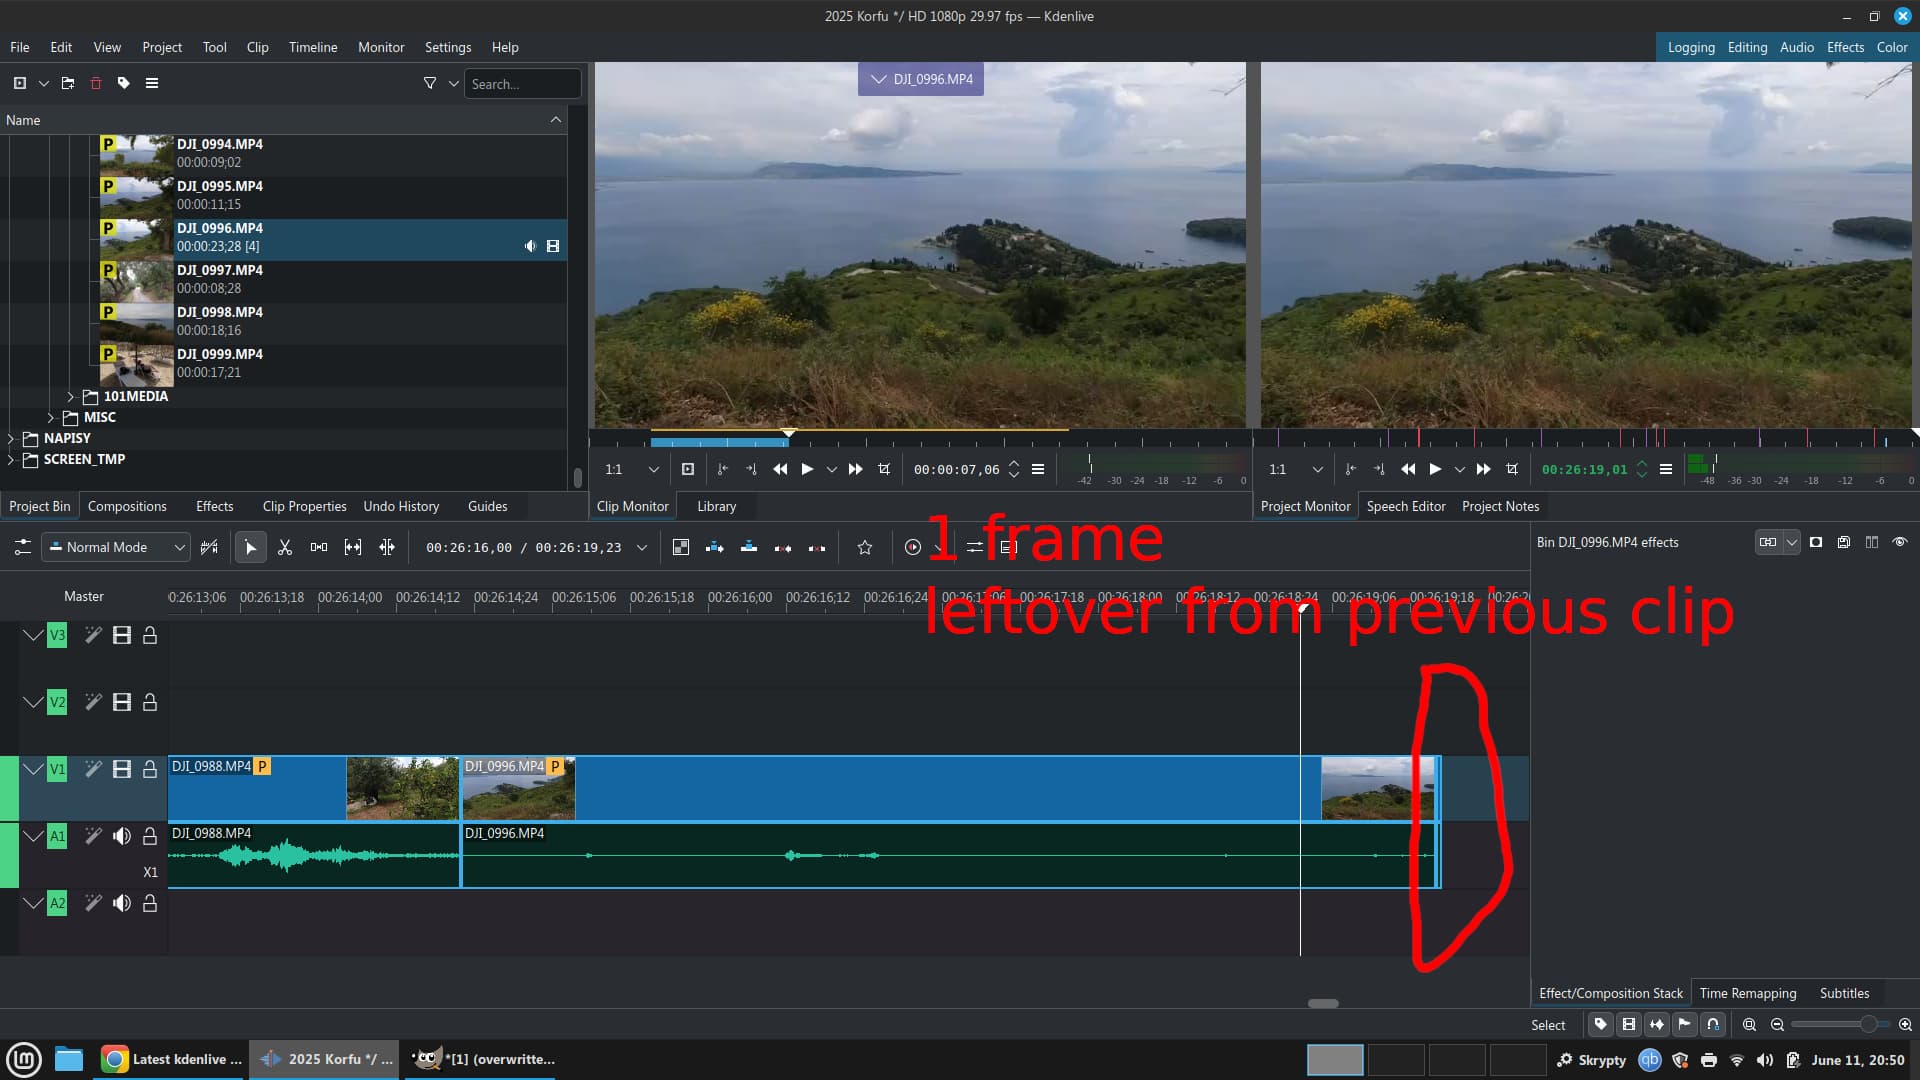Screen dimensions: 1920x1080
Task: Adjust the timeline zoom slider
Action: click(x=1866, y=1024)
